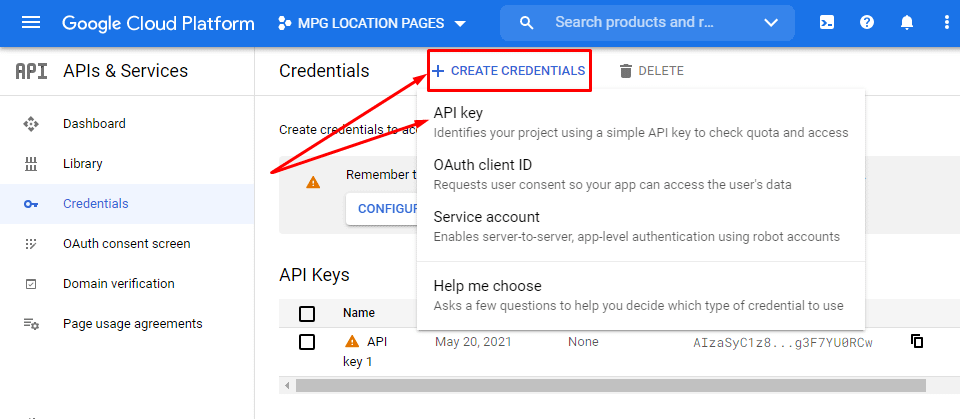Open the help question mark icon
Screen dimensions: 960x419
coord(867,23)
